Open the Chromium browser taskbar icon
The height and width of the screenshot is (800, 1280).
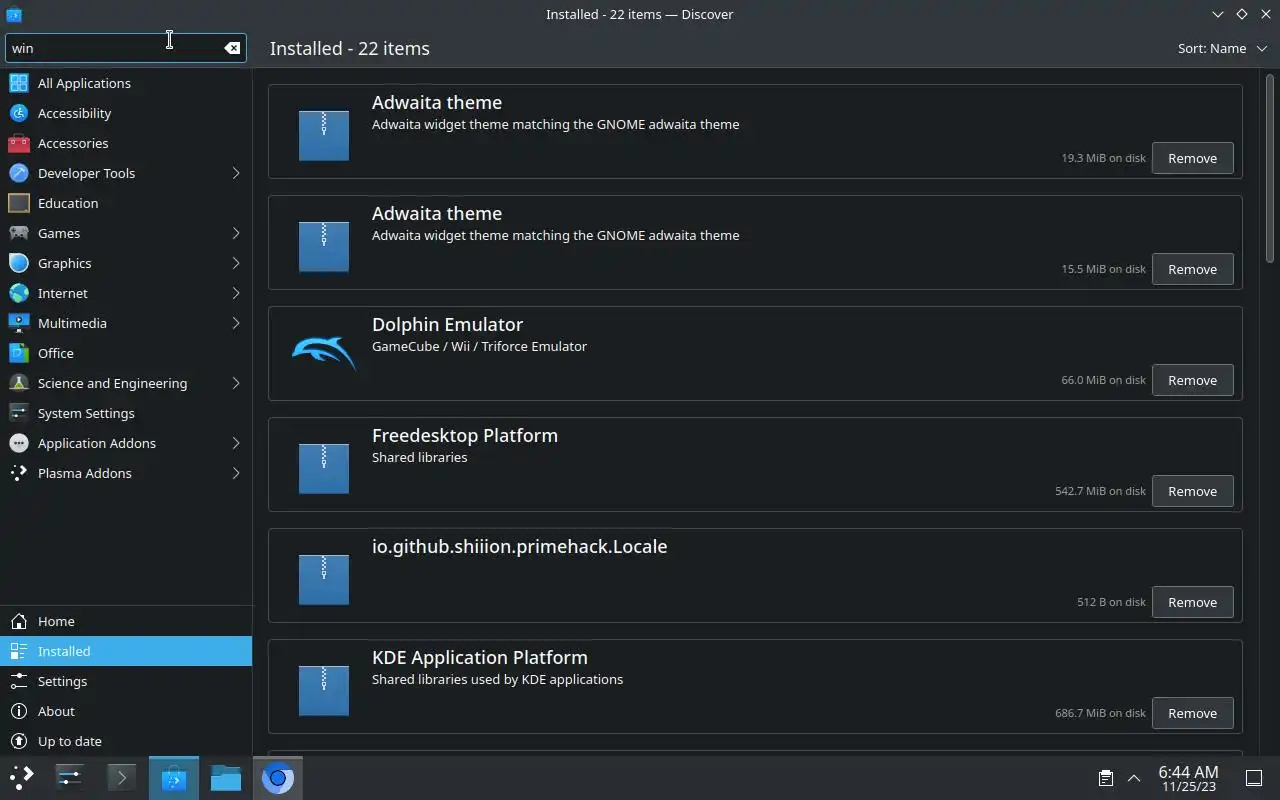click(x=278, y=777)
